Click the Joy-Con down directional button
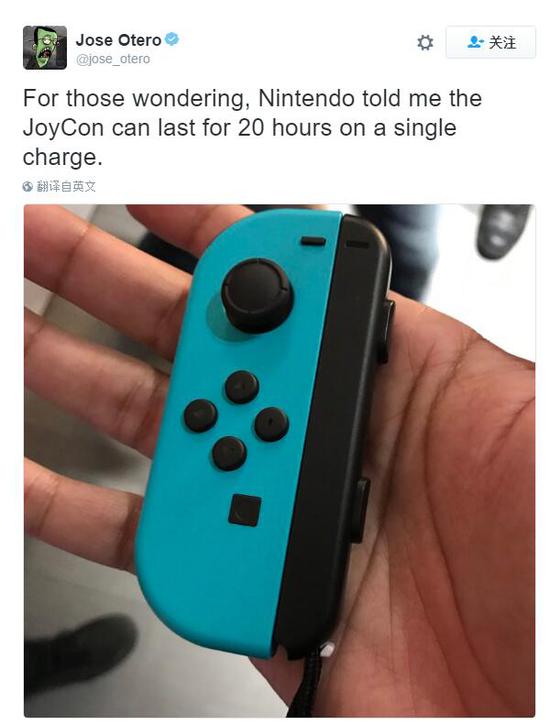 tap(229, 453)
